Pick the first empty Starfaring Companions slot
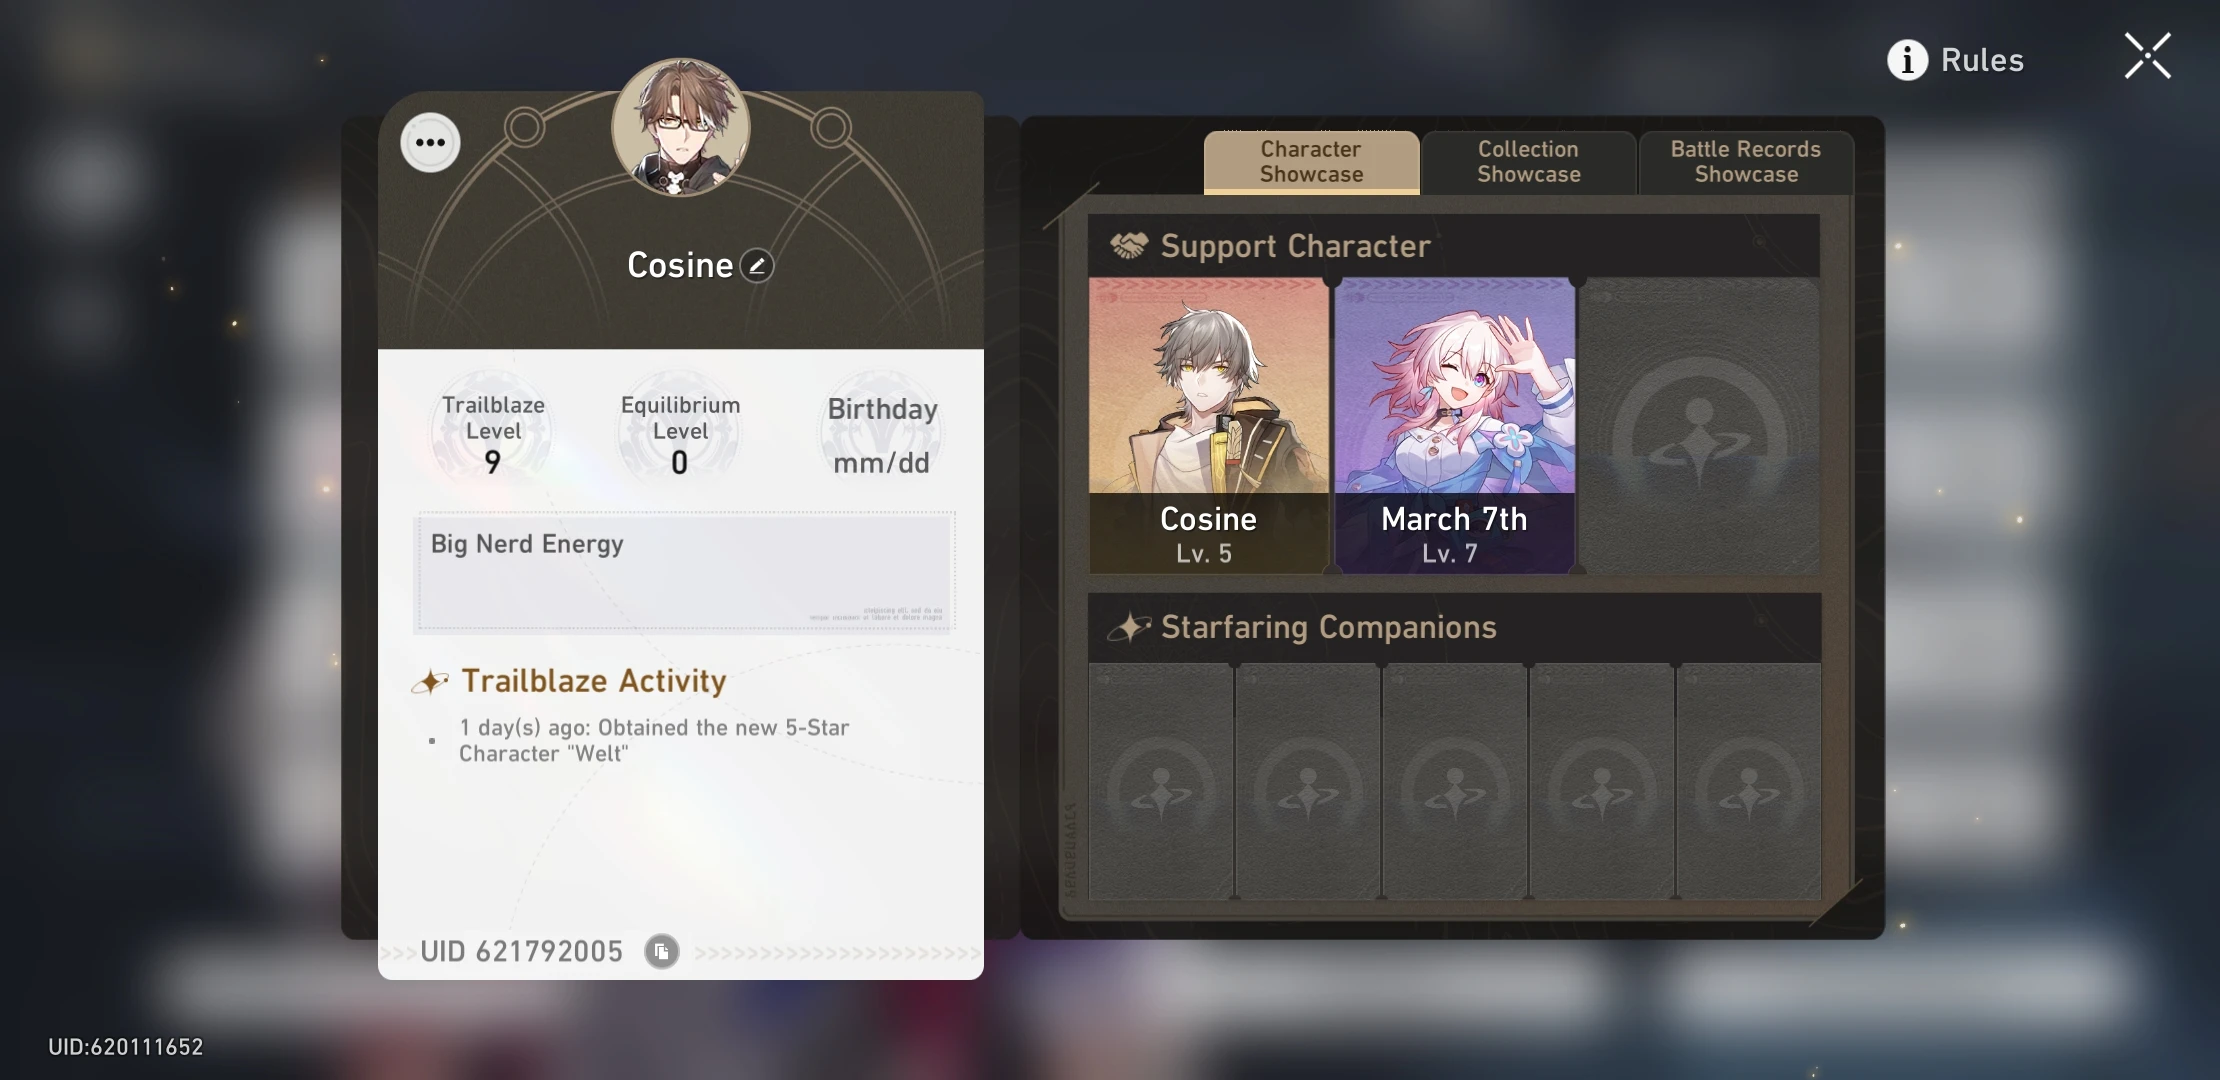 coord(1161,781)
